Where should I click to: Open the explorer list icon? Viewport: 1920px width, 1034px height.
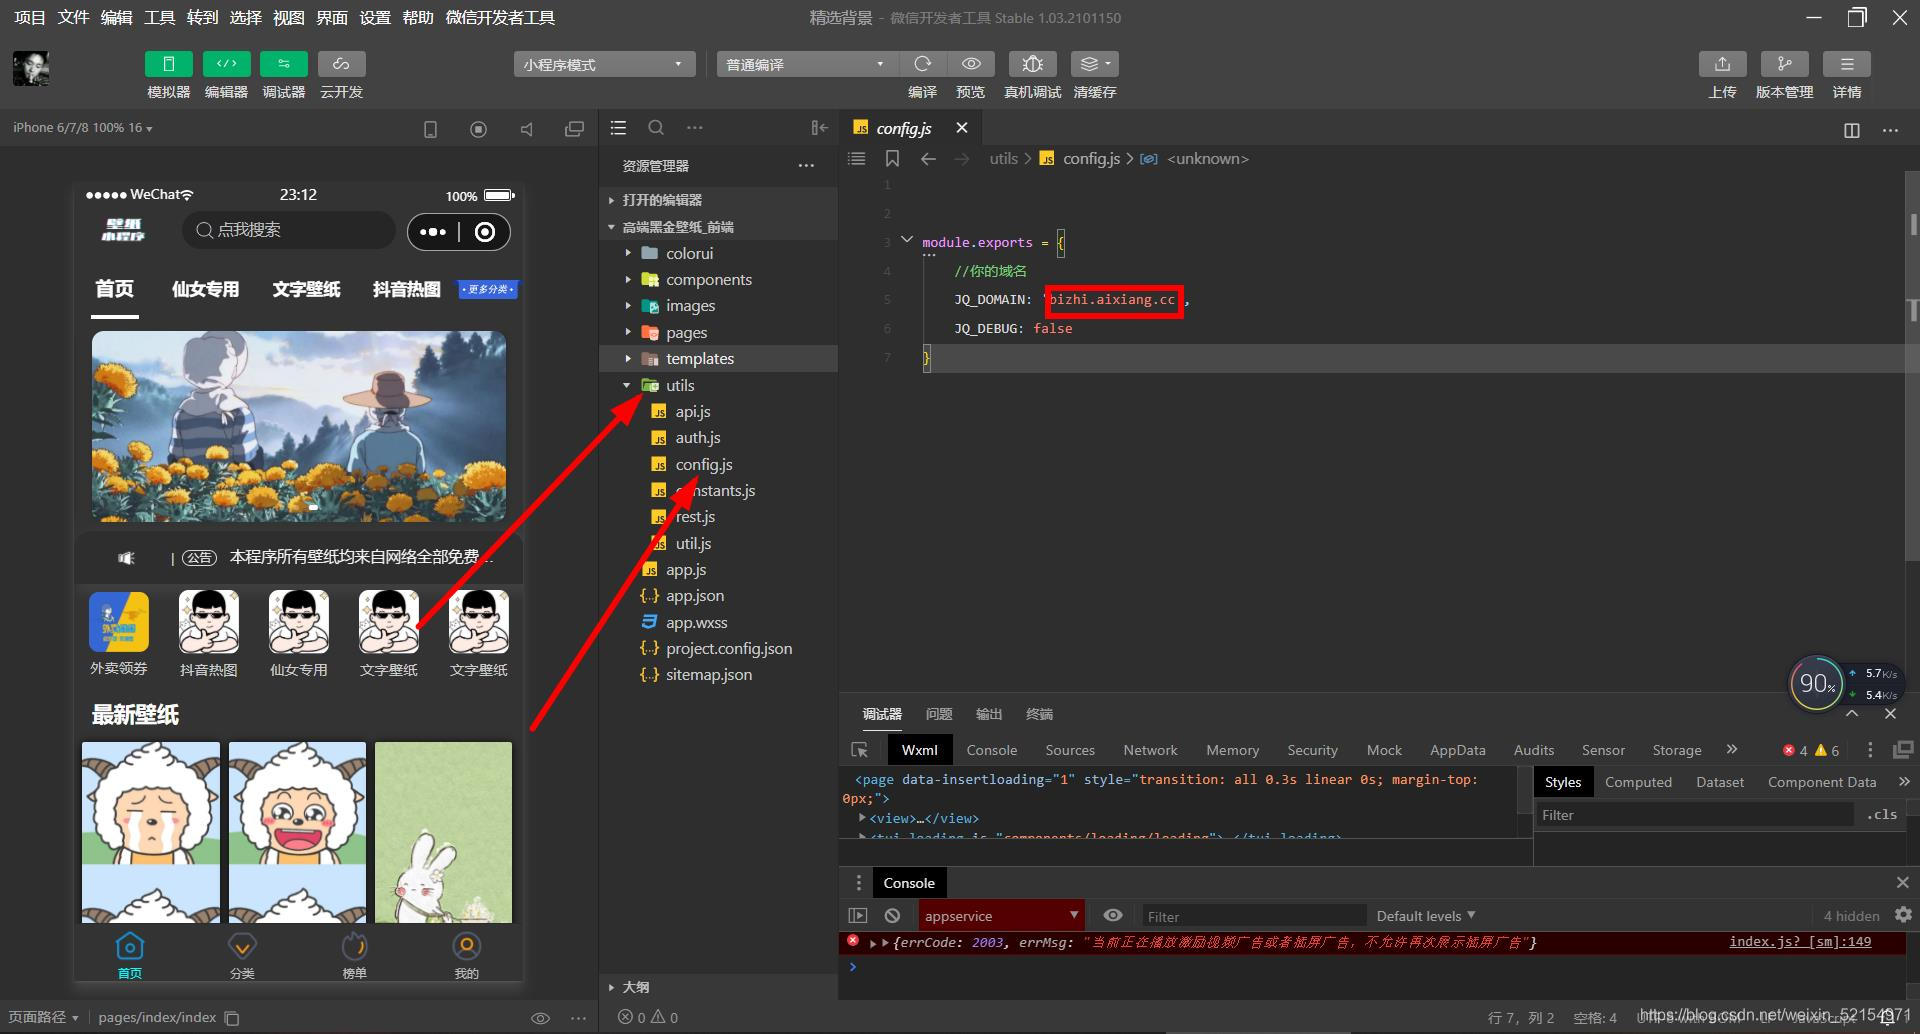618,128
